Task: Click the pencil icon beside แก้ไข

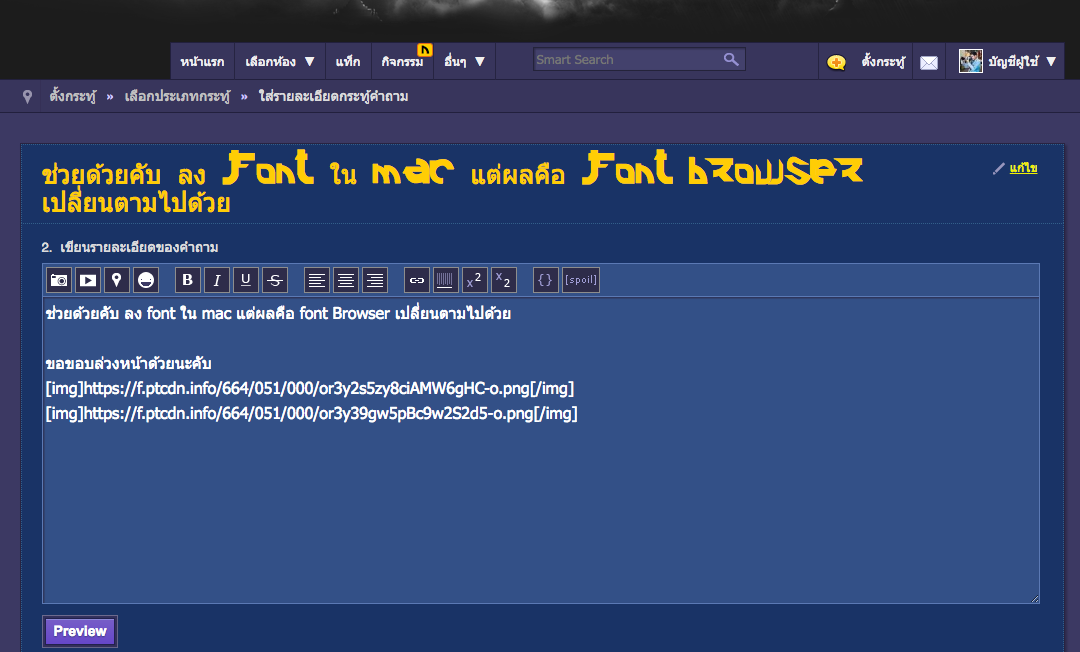Action: coord(998,169)
